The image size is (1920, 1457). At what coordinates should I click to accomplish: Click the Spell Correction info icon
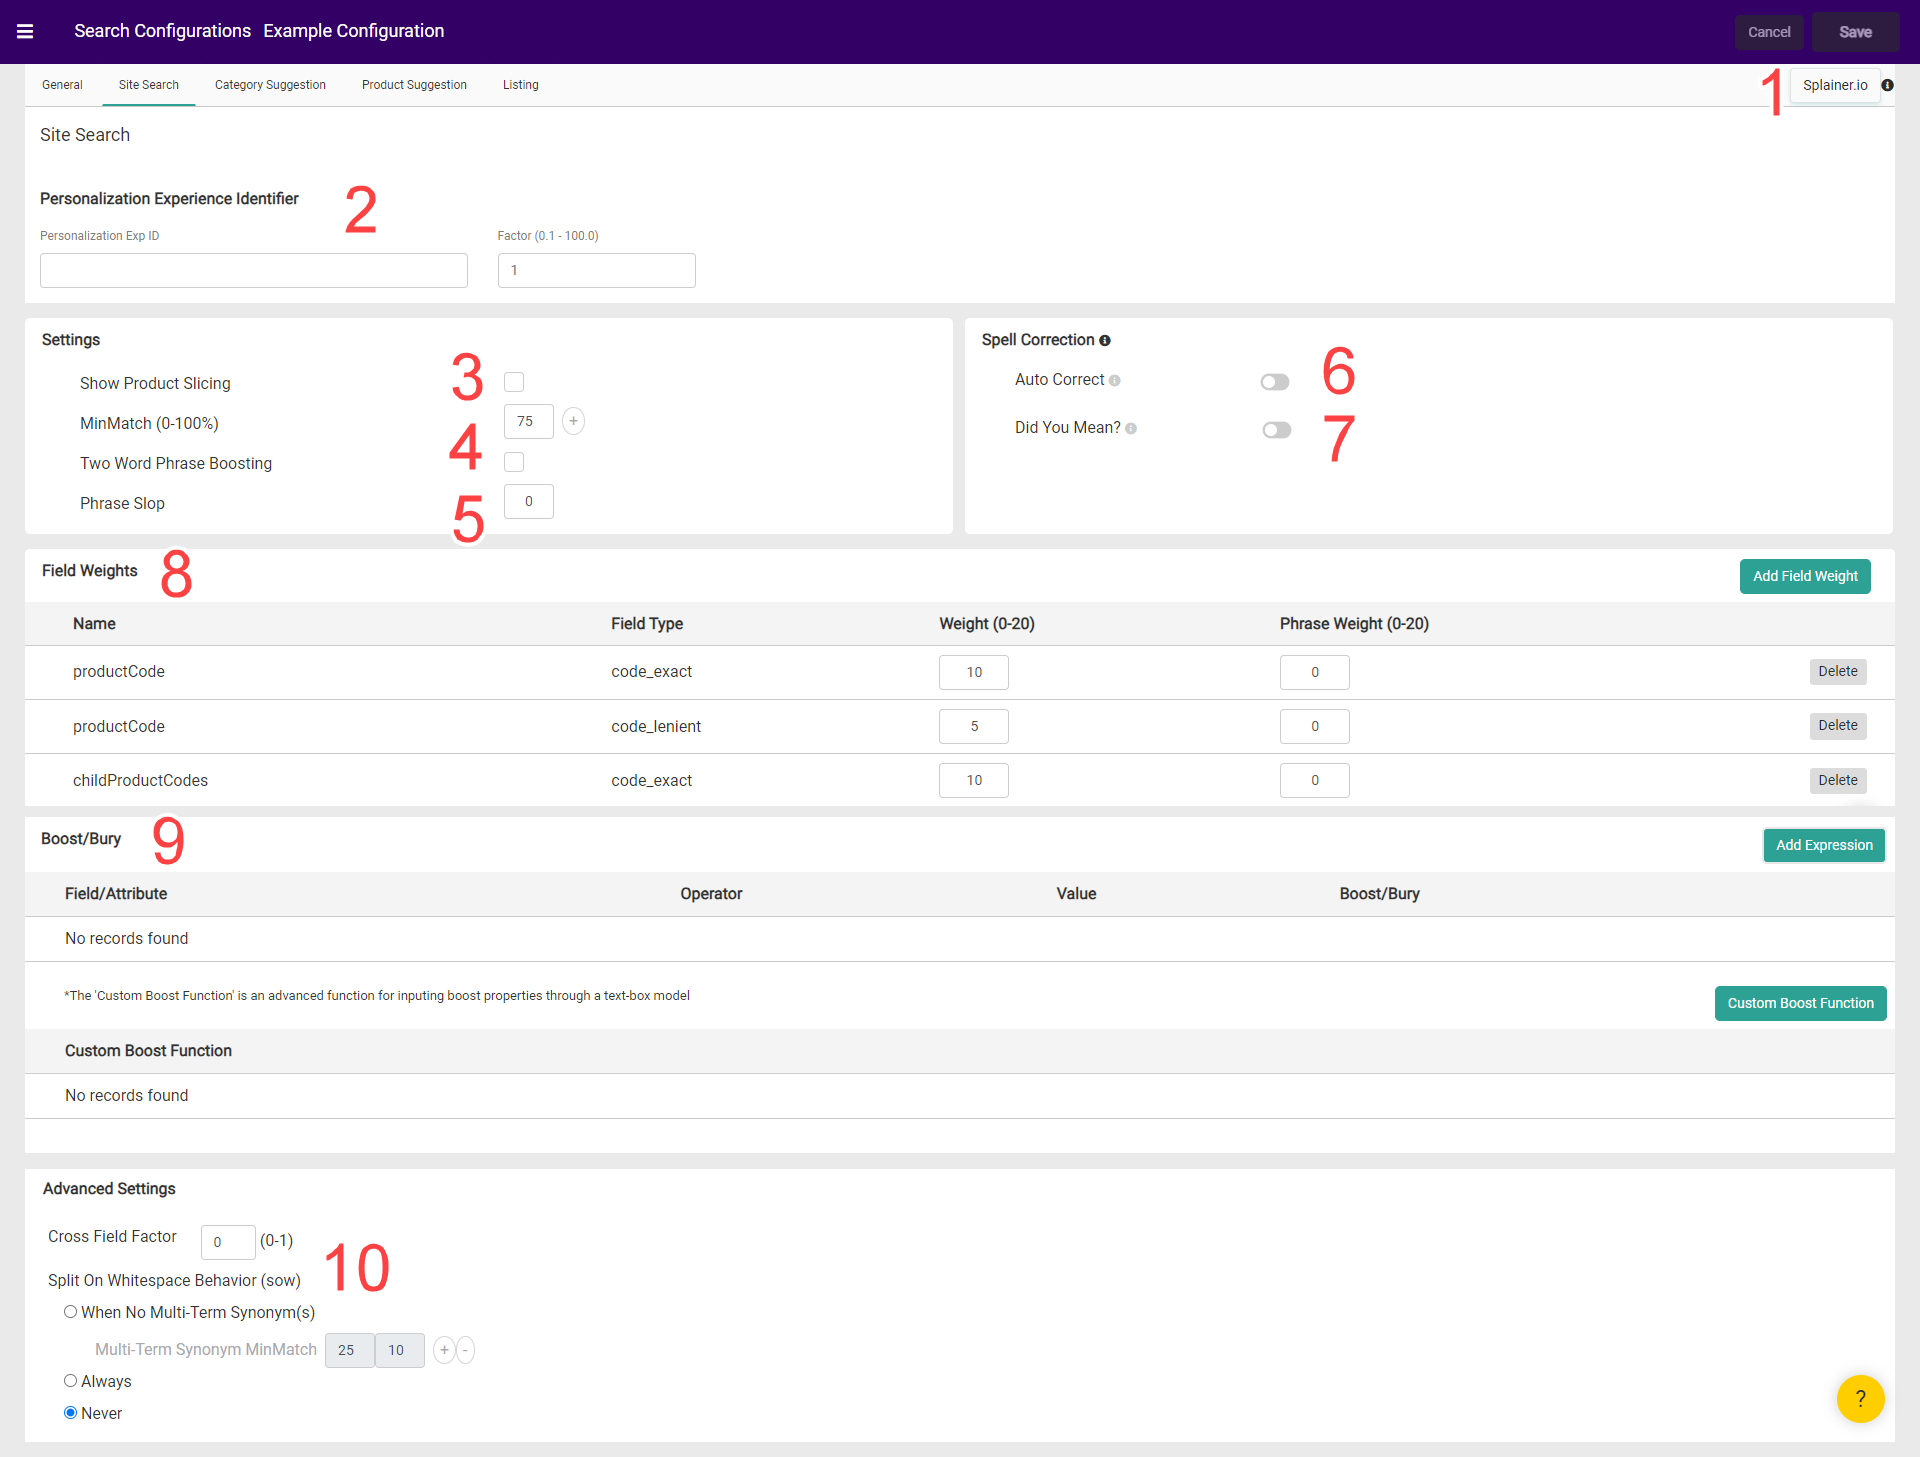pos(1105,340)
